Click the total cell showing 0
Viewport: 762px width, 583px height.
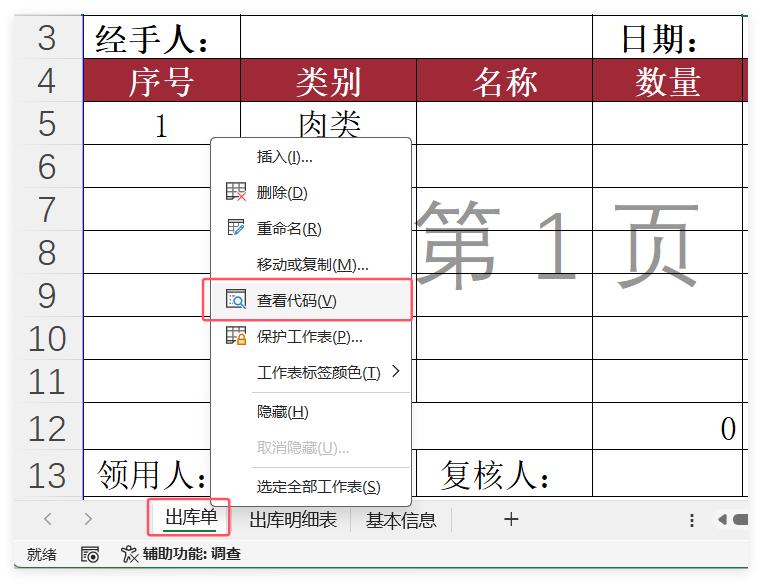[x=667, y=426]
